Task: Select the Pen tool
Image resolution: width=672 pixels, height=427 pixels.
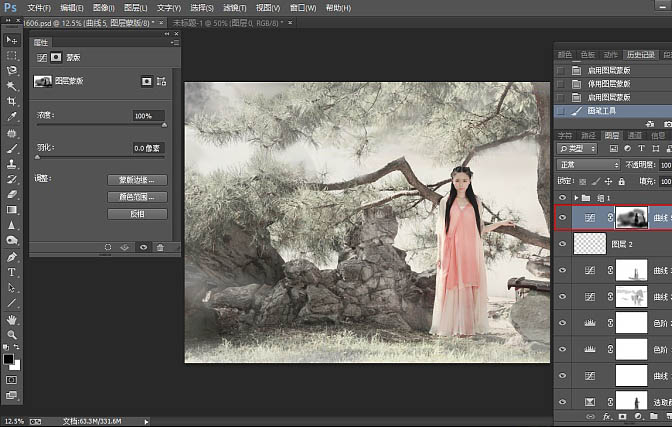Action: pyautogui.click(x=12, y=257)
